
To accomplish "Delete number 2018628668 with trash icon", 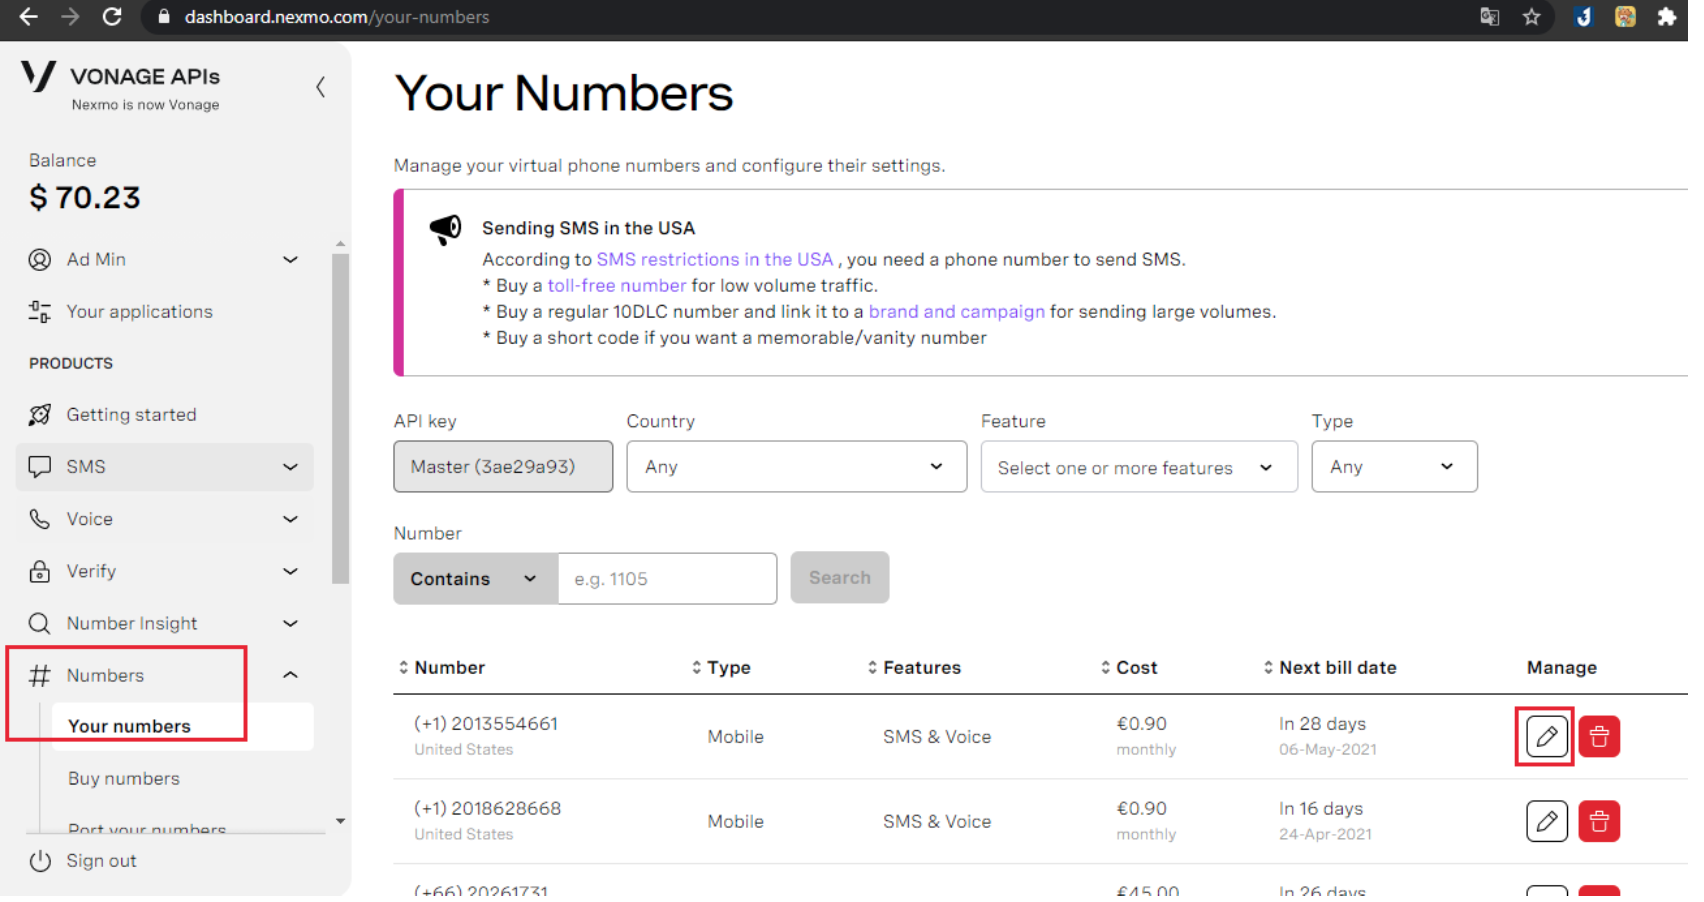I will [1598, 822].
